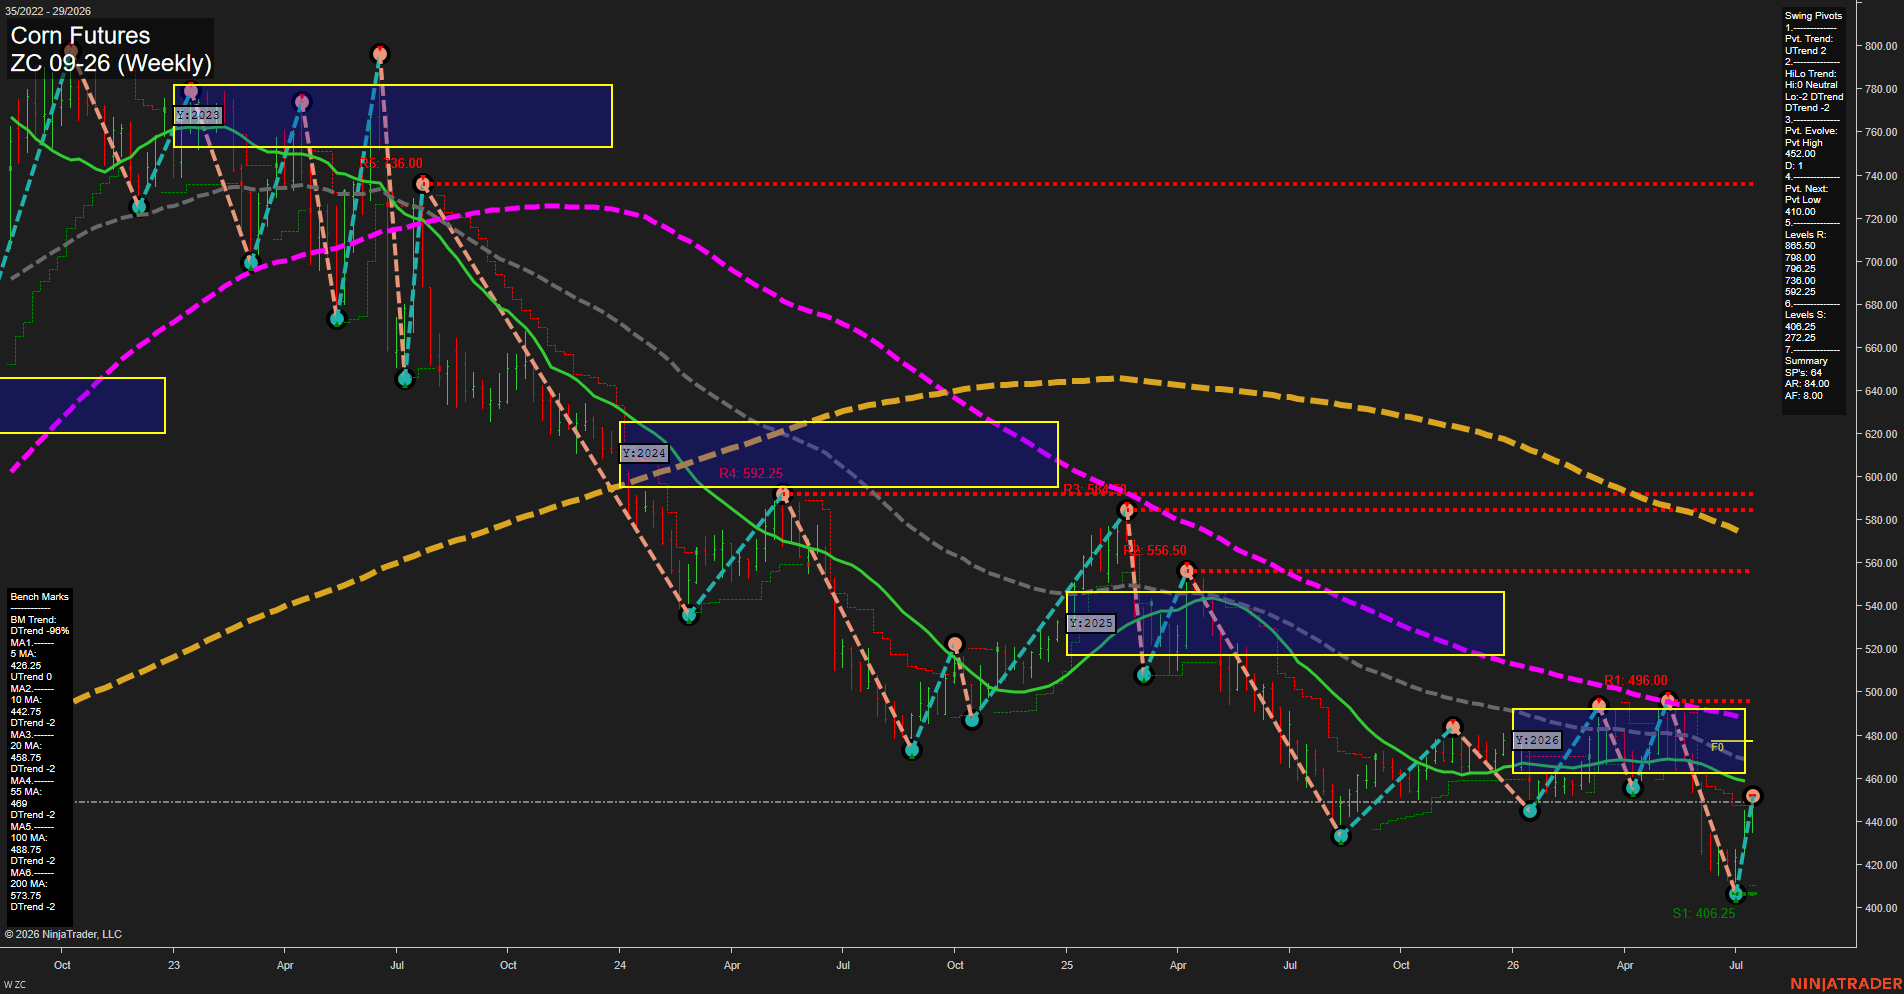Click the 600.00 price axis label
The height and width of the screenshot is (994, 1904).
(1881, 477)
